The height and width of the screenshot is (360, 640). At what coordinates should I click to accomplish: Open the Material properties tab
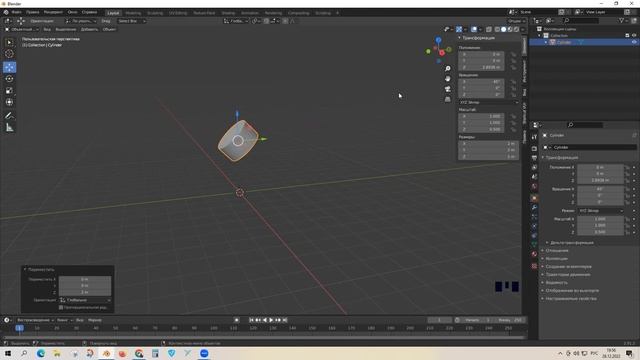(534, 254)
